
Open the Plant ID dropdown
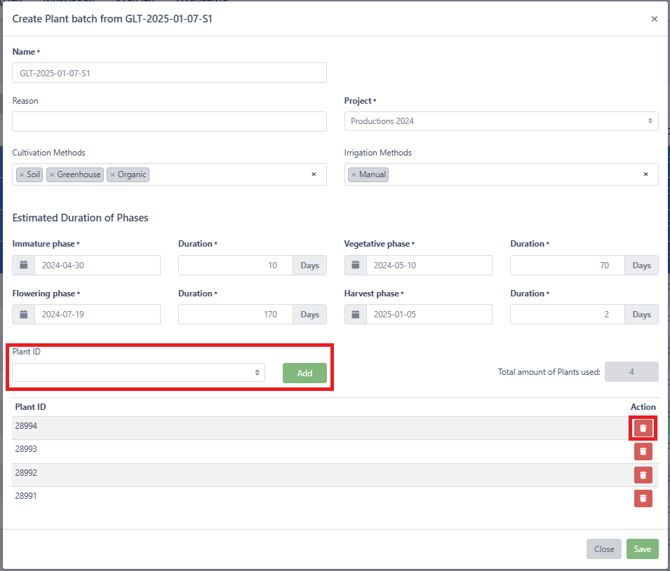(138, 372)
